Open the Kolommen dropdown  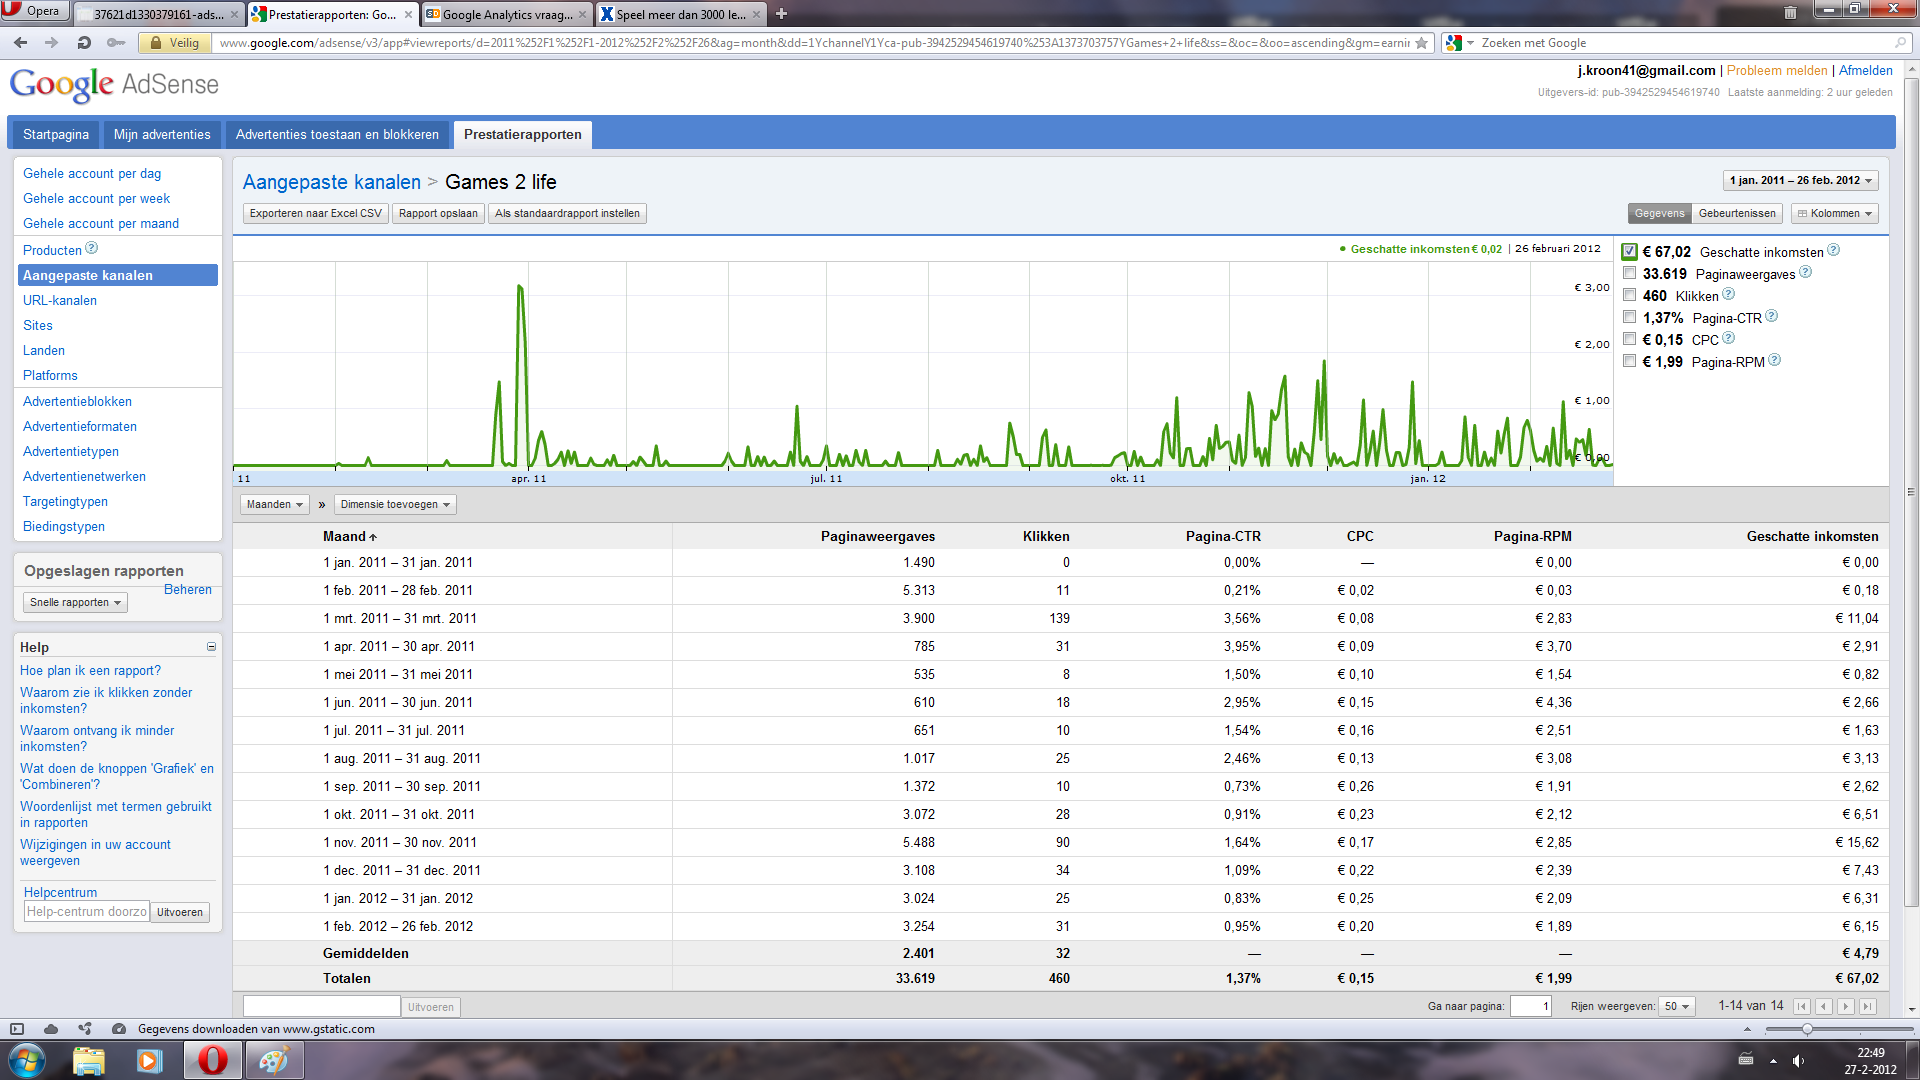click(1834, 213)
